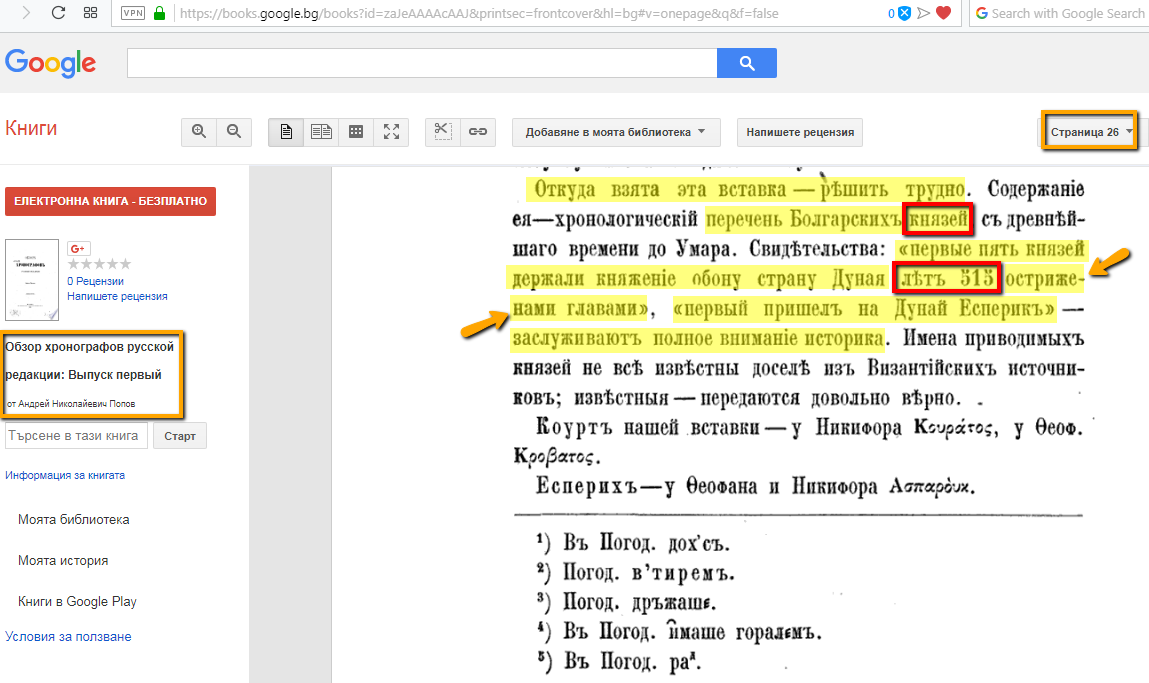This screenshot has height=683, width=1149.
Task: Click the zoom in magnifier icon
Action: (199, 132)
